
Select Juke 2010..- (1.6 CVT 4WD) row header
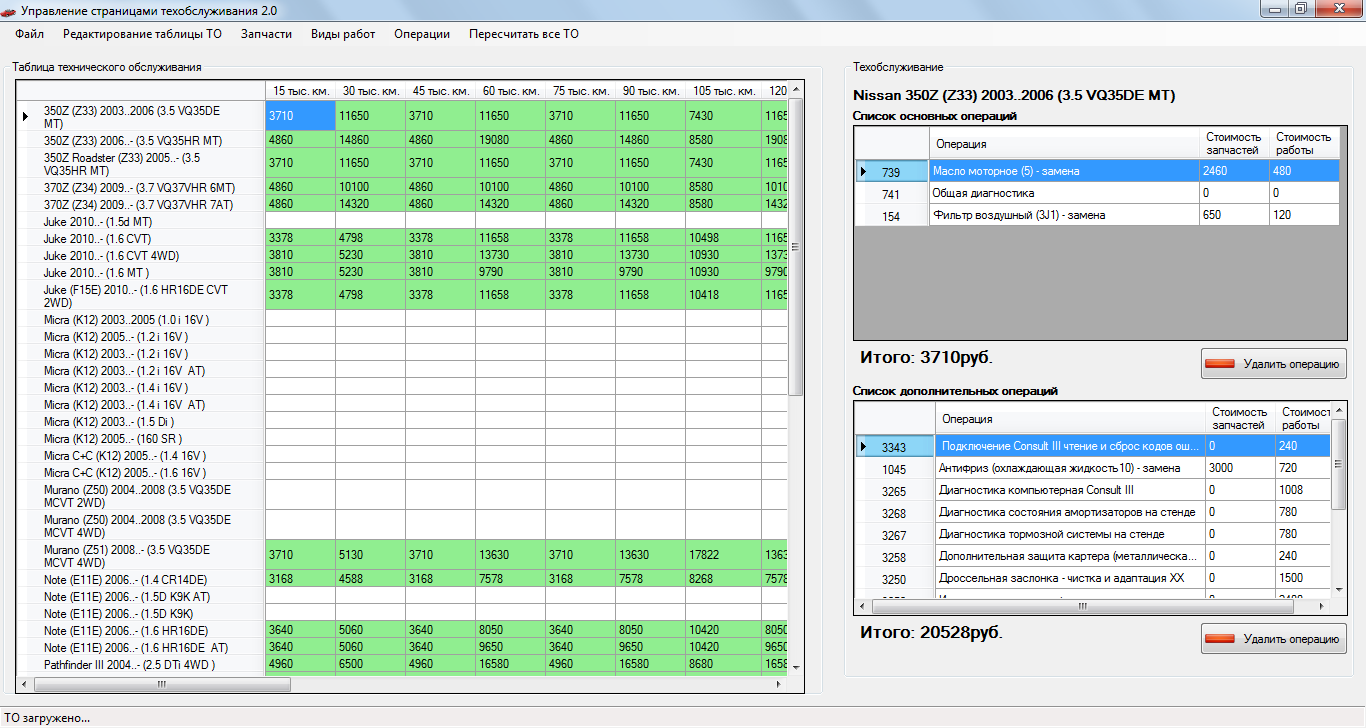[x=141, y=255]
